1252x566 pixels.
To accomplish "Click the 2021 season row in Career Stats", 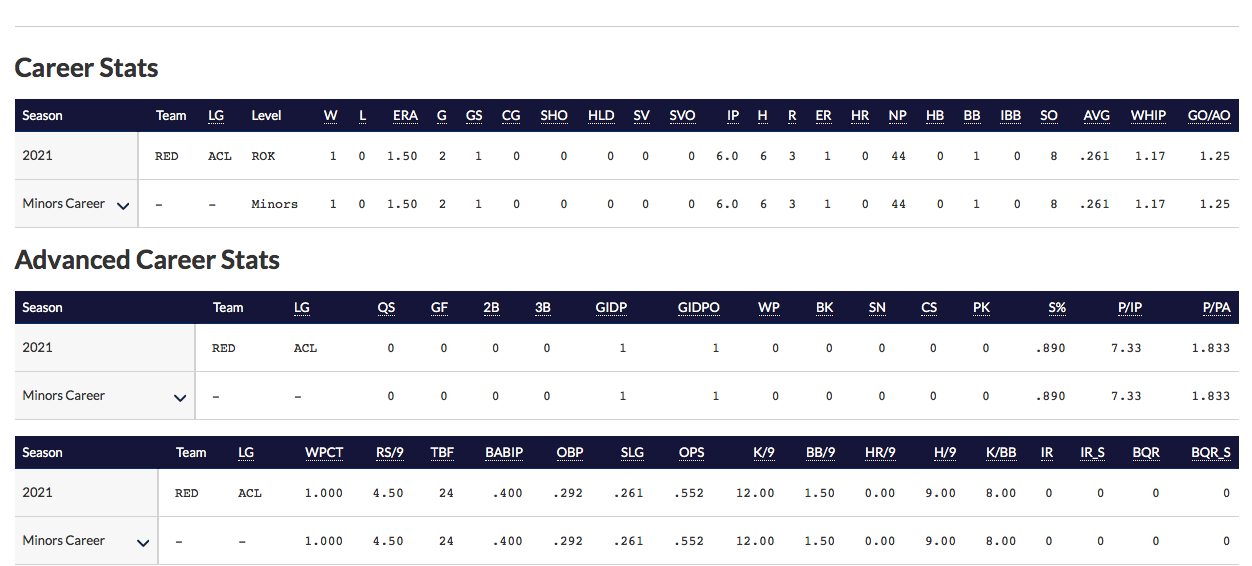I will click(626, 156).
